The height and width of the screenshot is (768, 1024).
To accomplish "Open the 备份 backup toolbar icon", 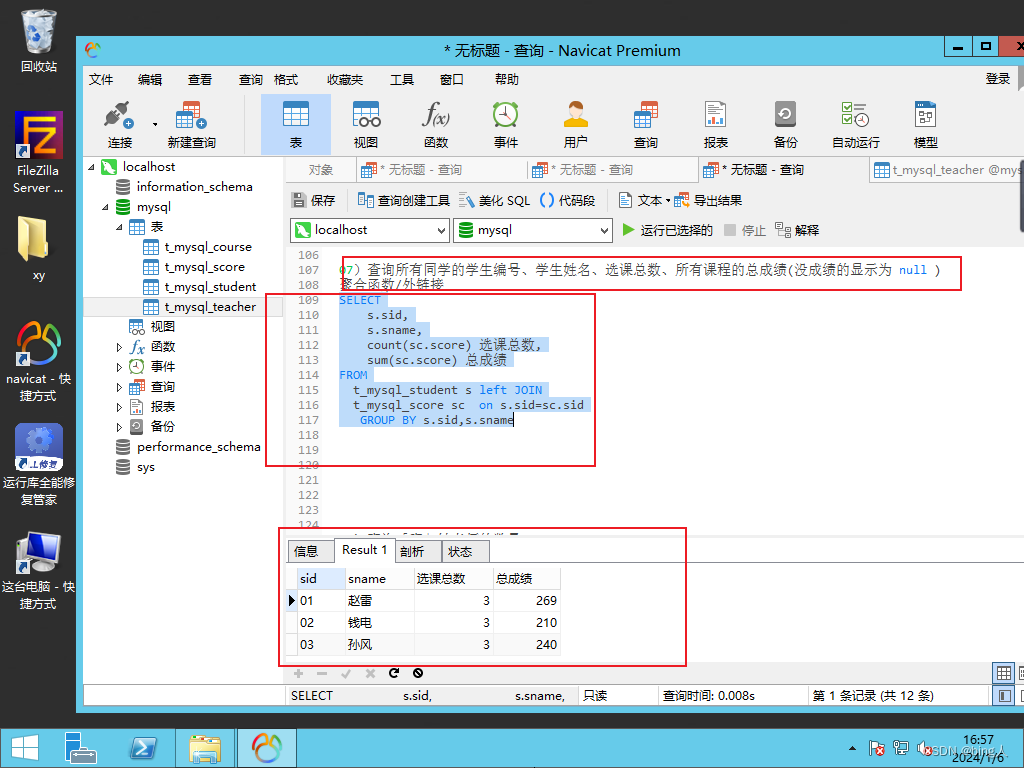I will (785, 125).
